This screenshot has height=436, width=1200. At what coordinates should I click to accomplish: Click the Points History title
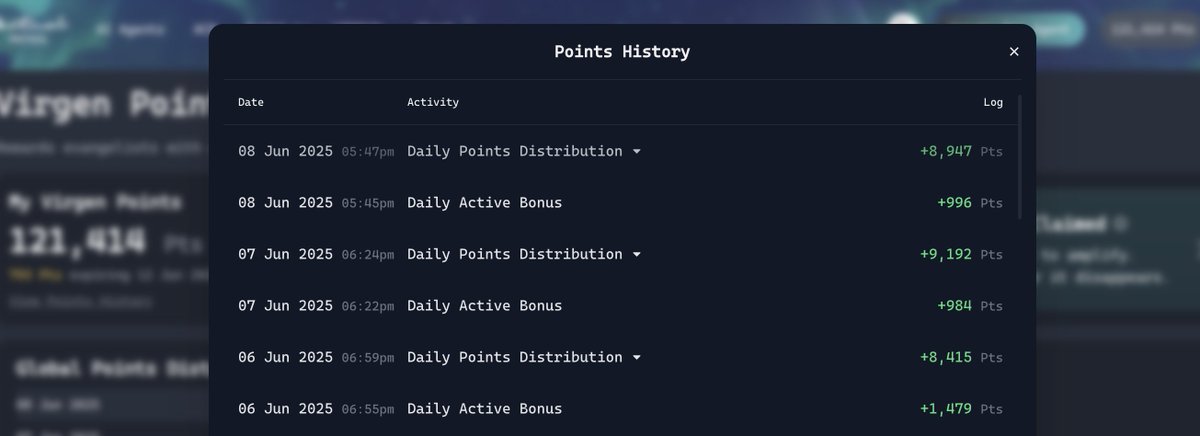coord(622,52)
